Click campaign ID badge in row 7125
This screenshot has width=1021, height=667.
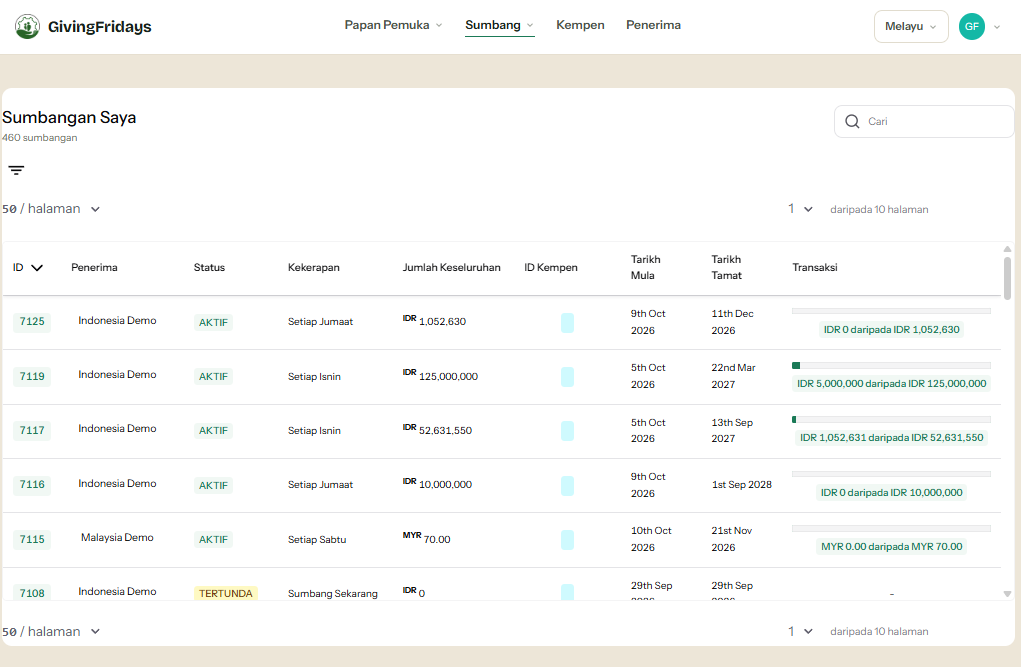point(567,322)
